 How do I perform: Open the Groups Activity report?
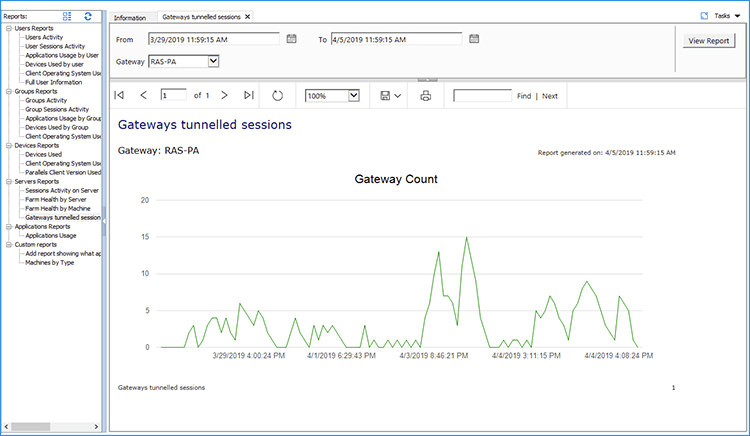[46, 100]
